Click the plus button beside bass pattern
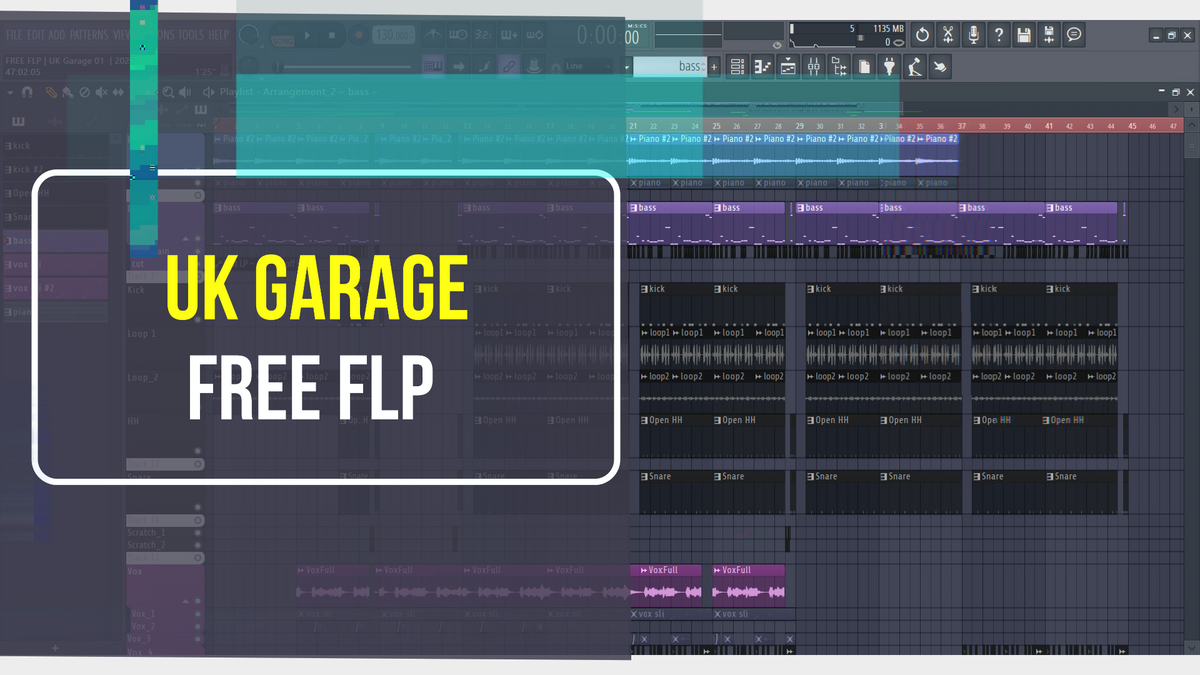The width and height of the screenshot is (1200, 675). coord(714,67)
